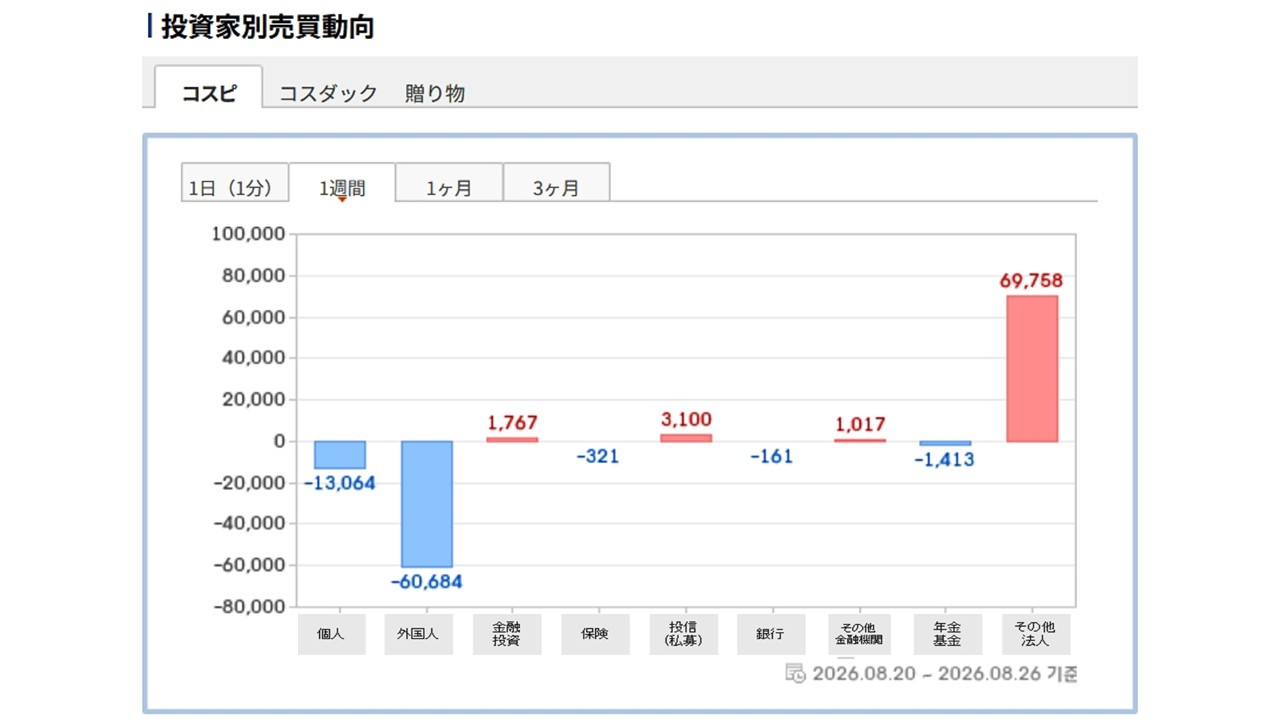This screenshot has width=1280, height=720.
Task: Click the 投信(私募) category label
Action: point(683,634)
